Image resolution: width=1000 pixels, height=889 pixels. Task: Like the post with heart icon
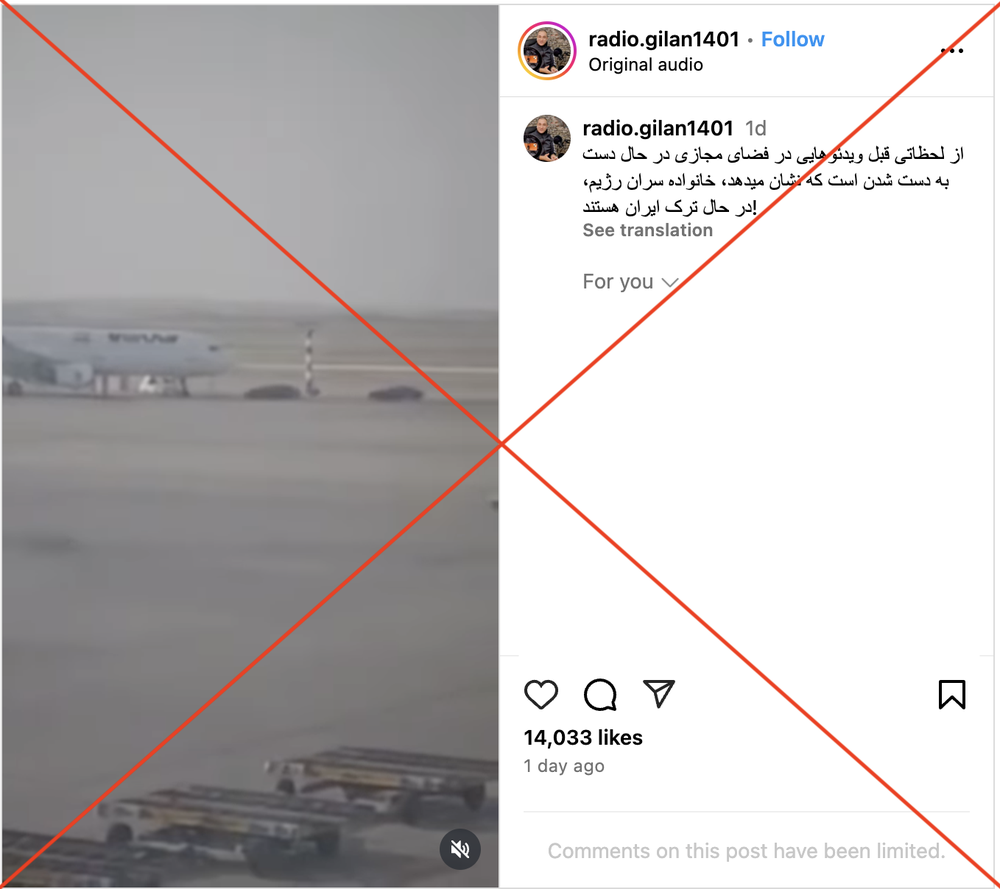tap(541, 694)
